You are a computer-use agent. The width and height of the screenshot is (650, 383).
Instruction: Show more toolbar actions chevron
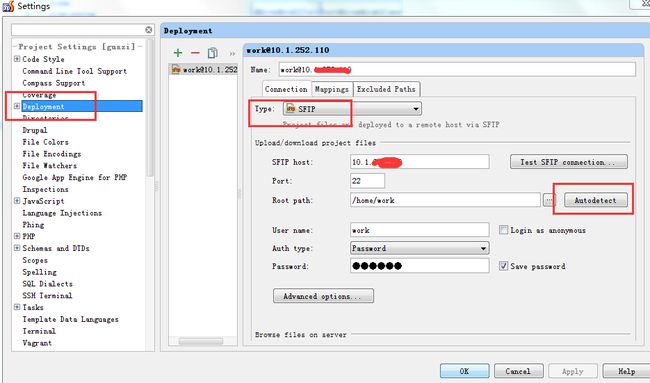232,53
